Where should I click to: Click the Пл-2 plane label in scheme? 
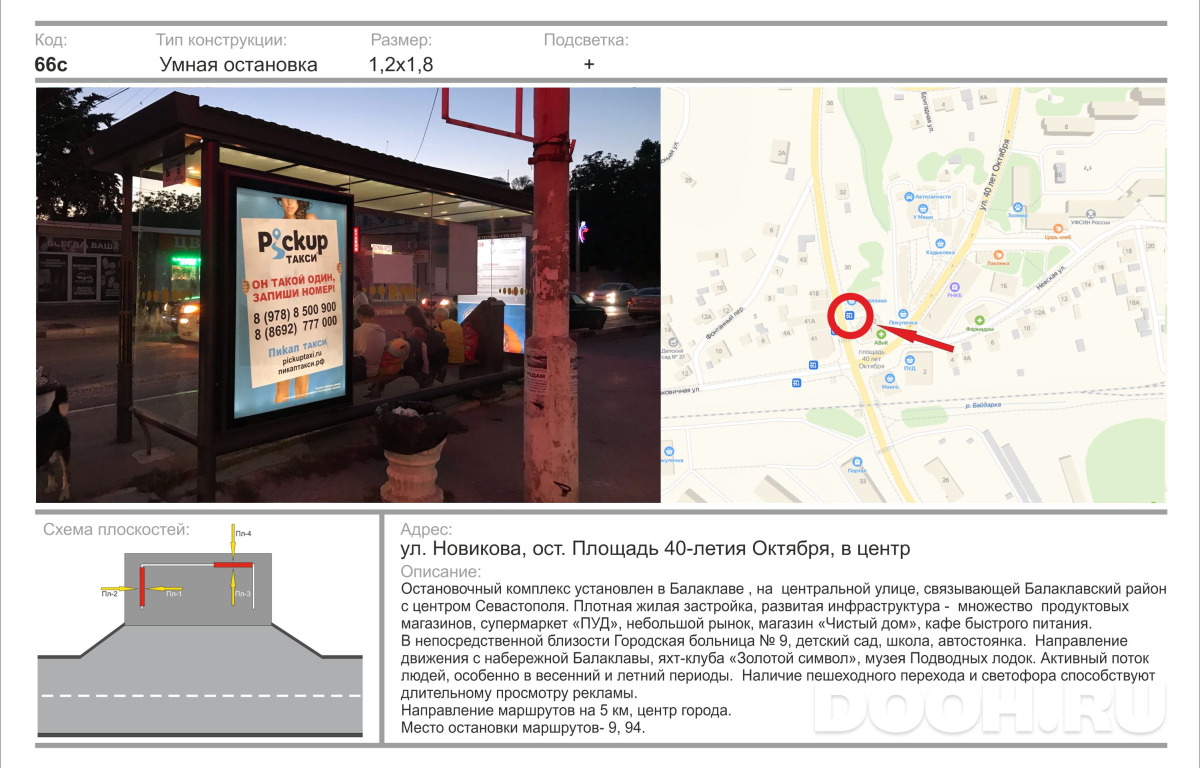110,594
